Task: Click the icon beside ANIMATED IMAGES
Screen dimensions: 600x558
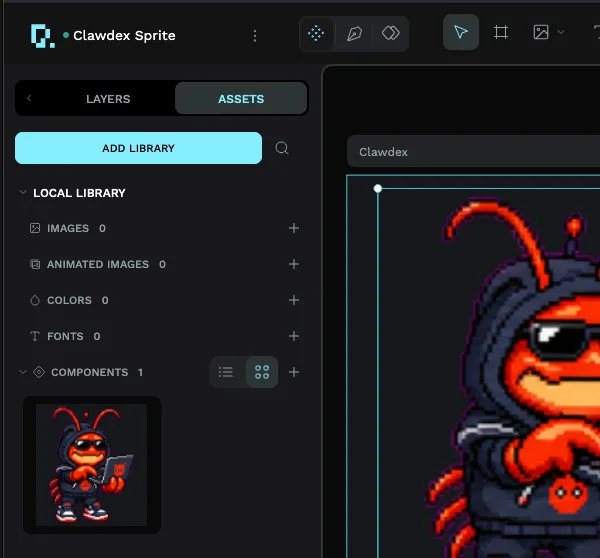Action: 35,264
